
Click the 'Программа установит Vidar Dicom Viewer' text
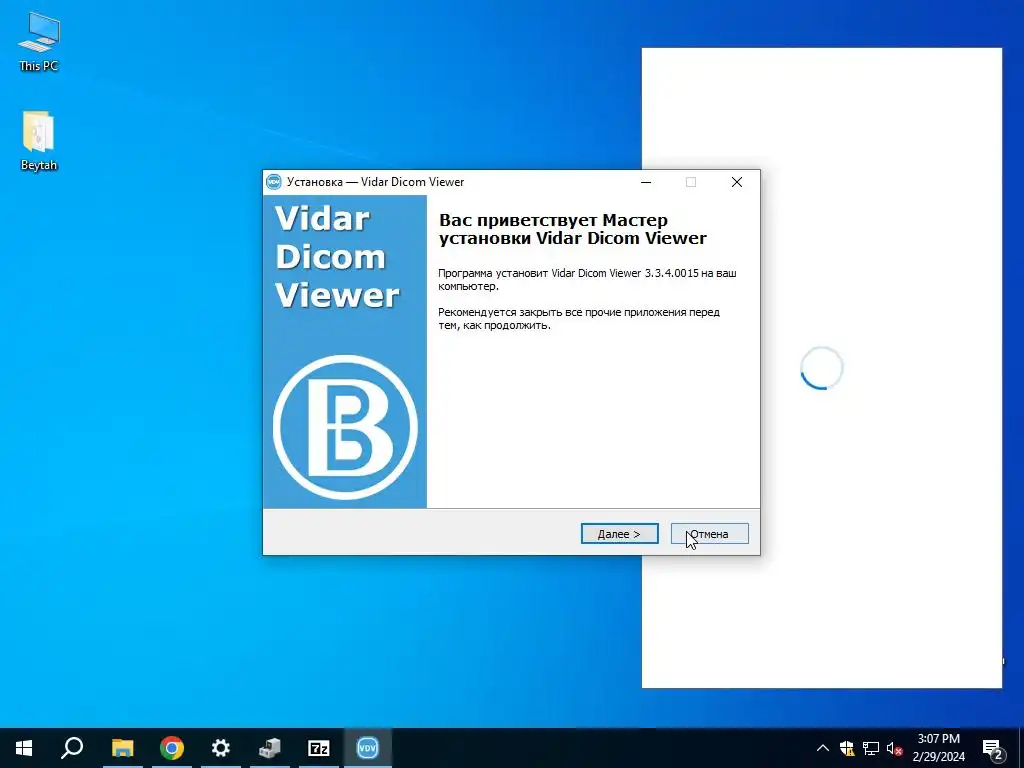(587, 280)
